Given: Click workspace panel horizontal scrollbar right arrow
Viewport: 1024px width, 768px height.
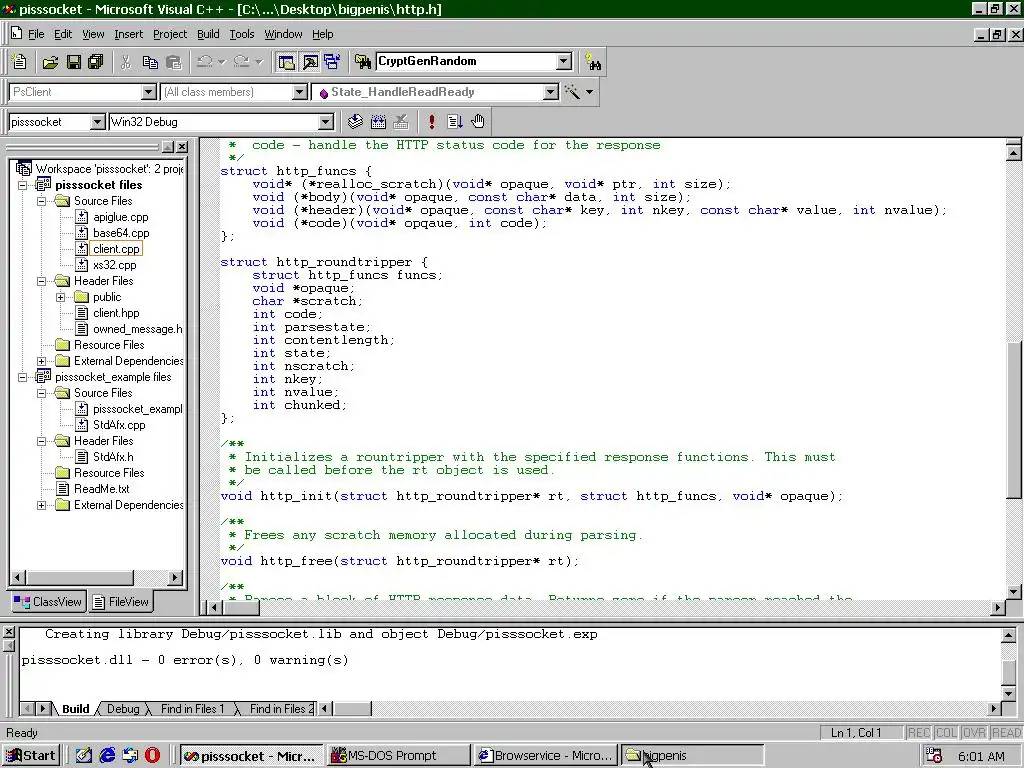Looking at the screenshot, I should point(175,577).
